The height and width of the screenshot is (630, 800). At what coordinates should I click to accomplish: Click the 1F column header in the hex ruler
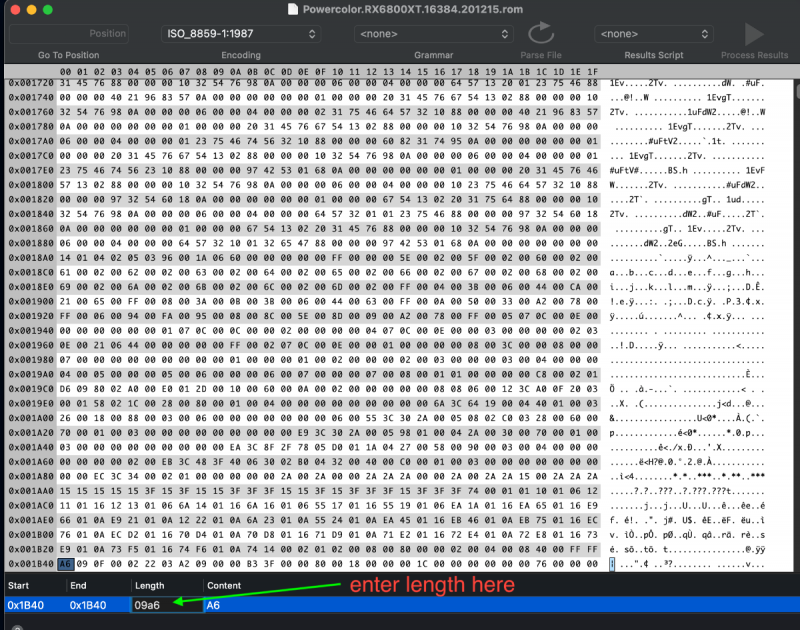pyautogui.click(x=592, y=72)
